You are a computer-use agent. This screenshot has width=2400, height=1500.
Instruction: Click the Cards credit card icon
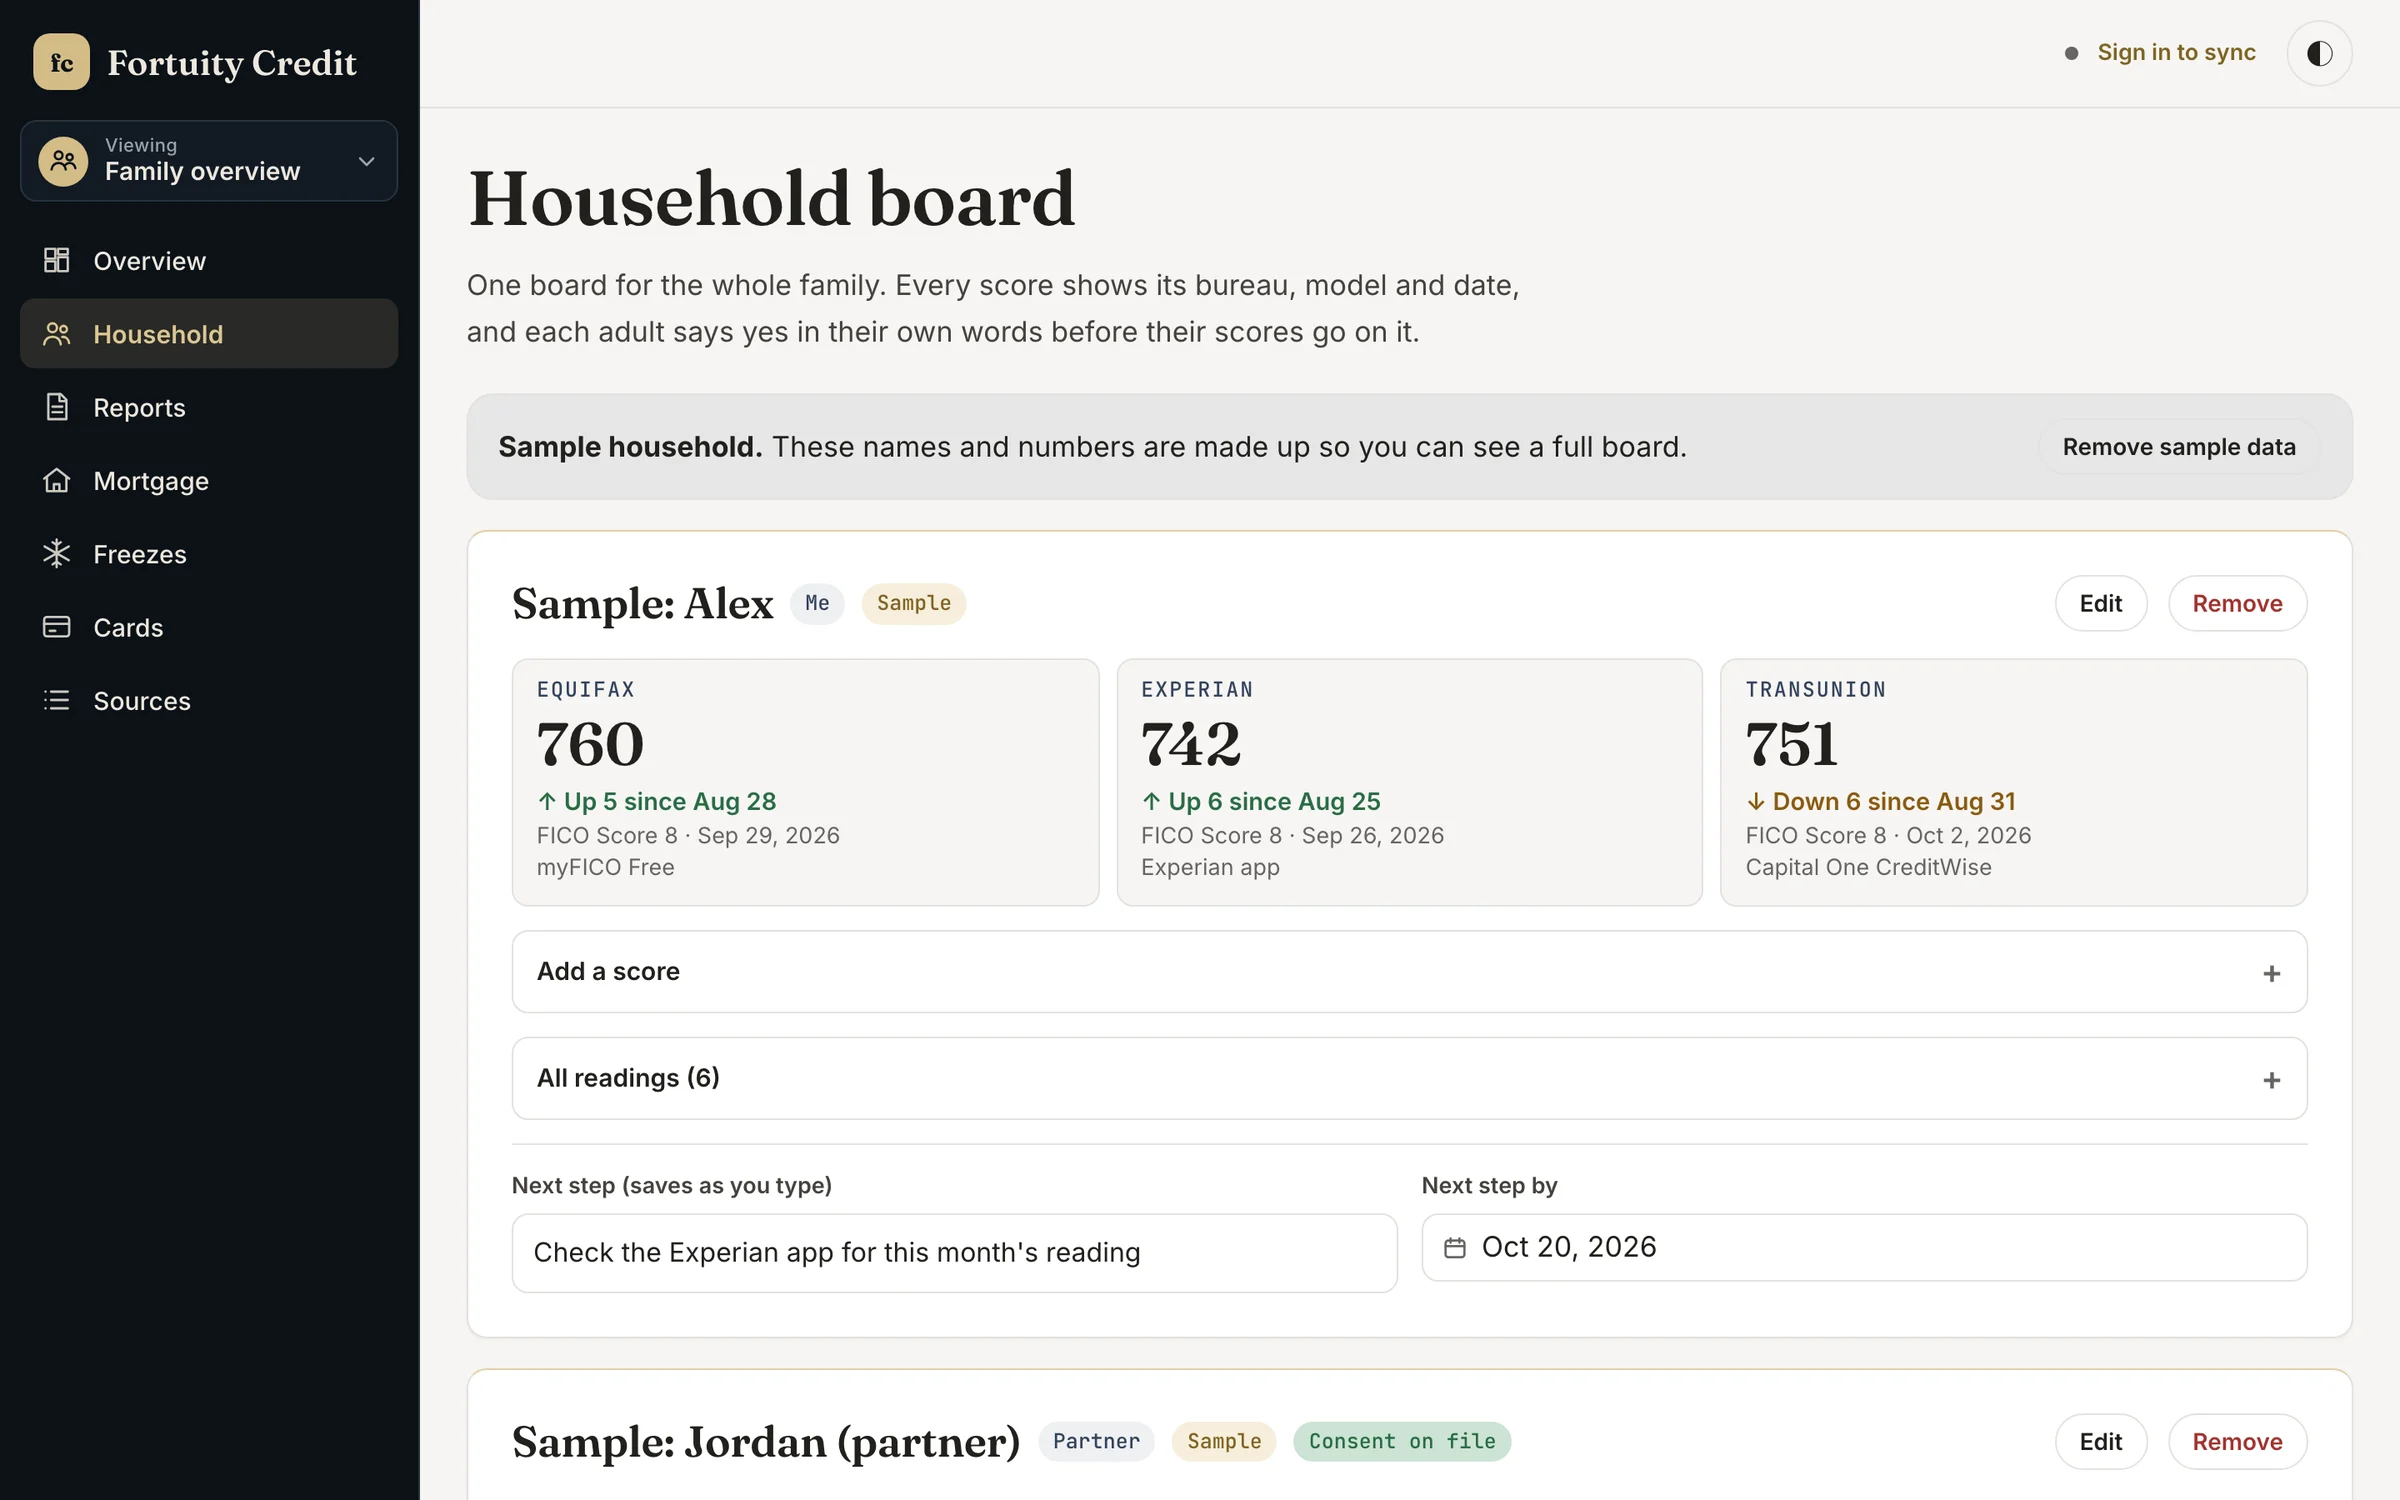pyautogui.click(x=57, y=627)
